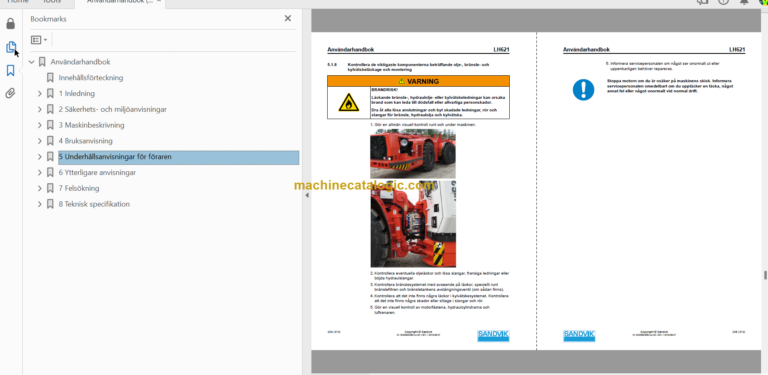Image resolution: width=768 pixels, height=375 pixels.
Task: Expand the 4 Bruksanvisning bookmark
Action: click(x=40, y=141)
